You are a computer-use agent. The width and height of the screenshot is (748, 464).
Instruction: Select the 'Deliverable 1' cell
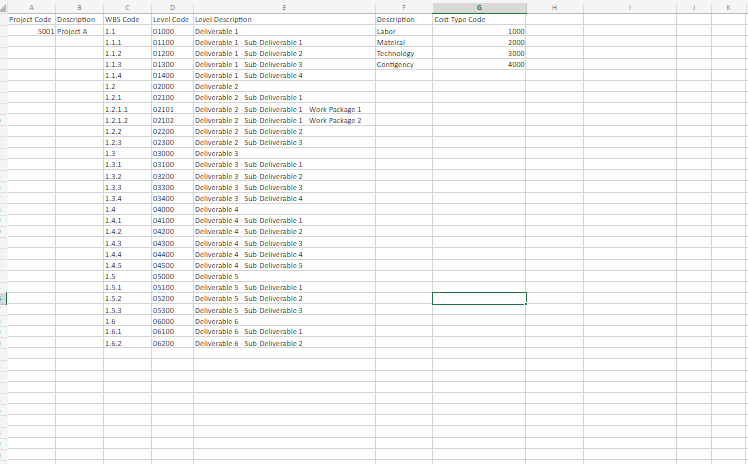pos(284,31)
